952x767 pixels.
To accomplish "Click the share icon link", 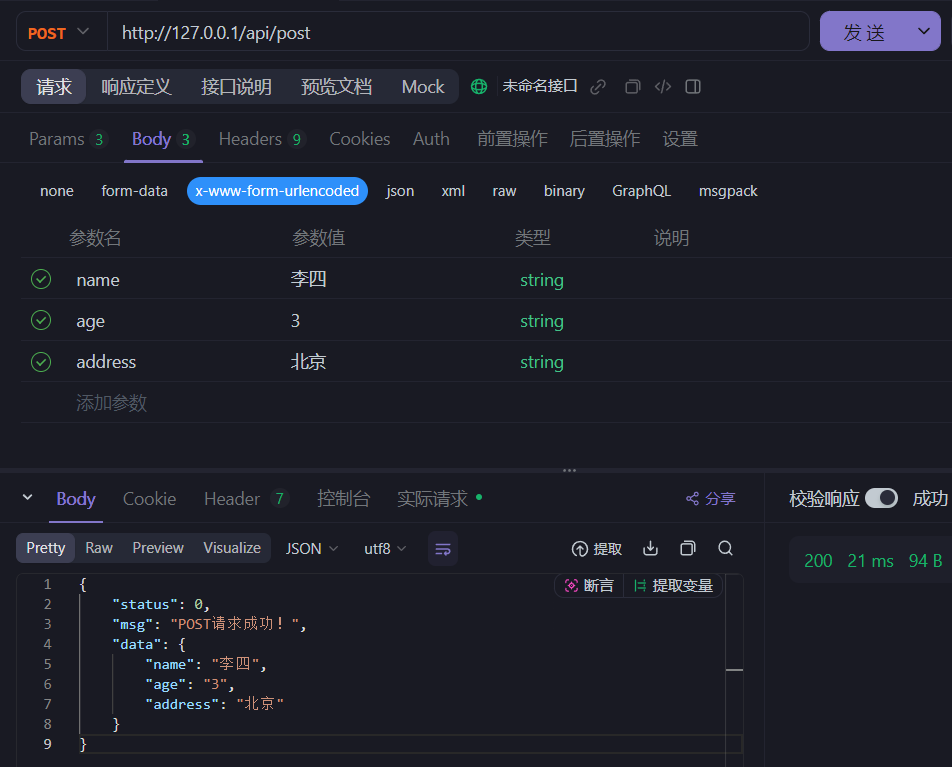I will pyautogui.click(x=710, y=499).
